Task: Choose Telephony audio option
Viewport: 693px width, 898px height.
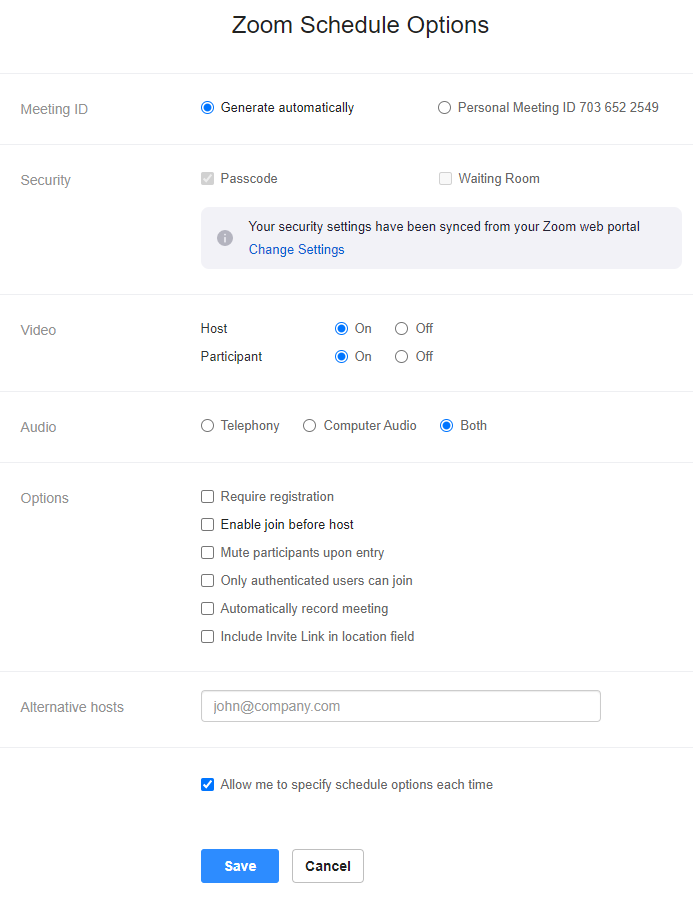Action: (x=207, y=426)
